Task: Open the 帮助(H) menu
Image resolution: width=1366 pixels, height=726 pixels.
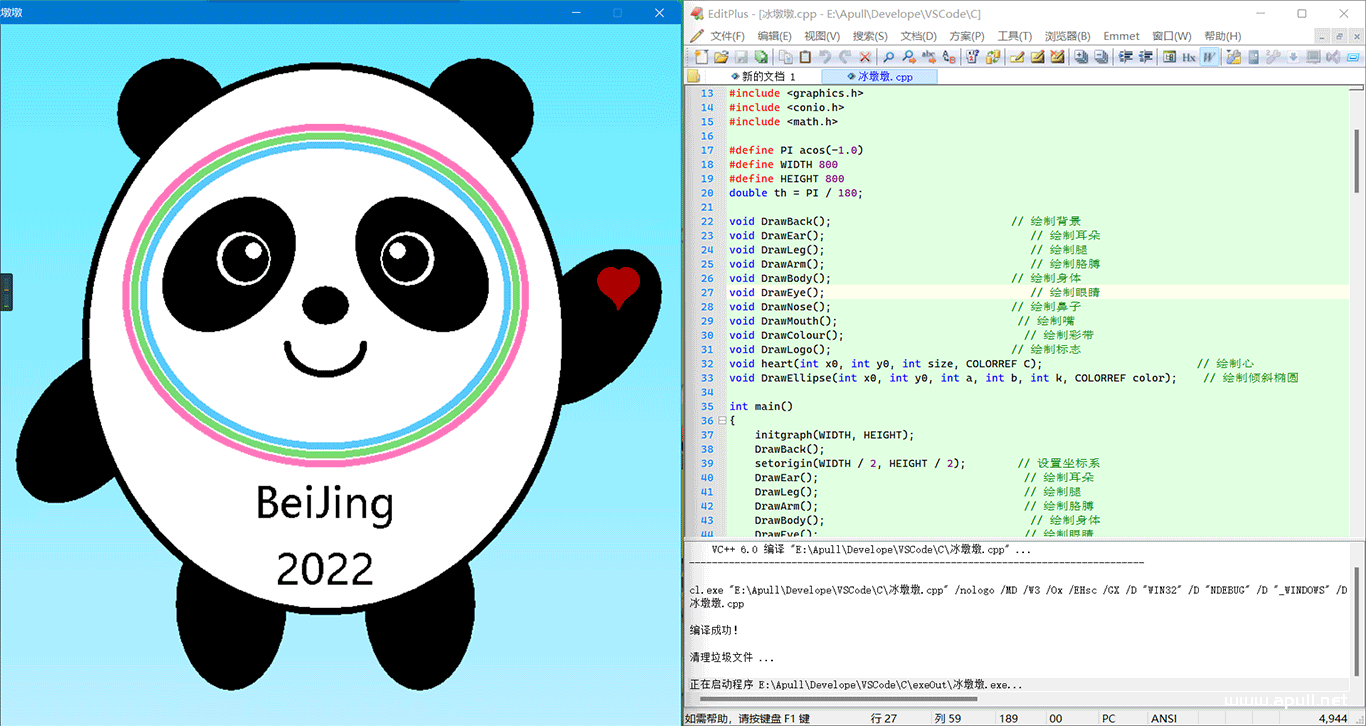Action: coord(1222,36)
